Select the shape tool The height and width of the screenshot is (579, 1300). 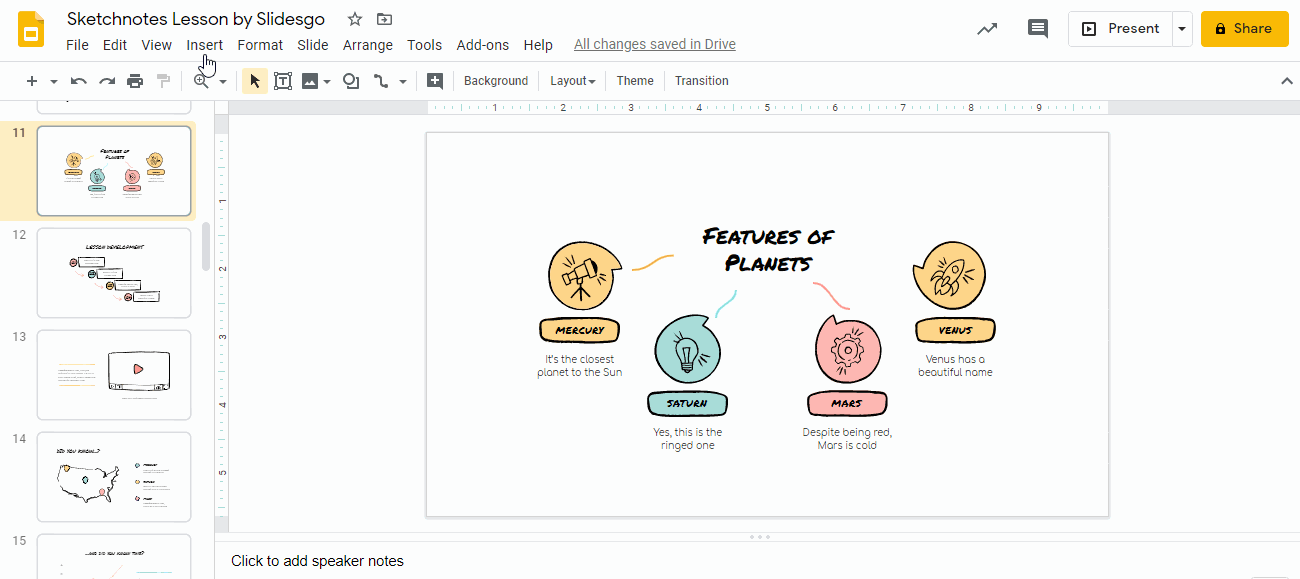pyautogui.click(x=351, y=81)
